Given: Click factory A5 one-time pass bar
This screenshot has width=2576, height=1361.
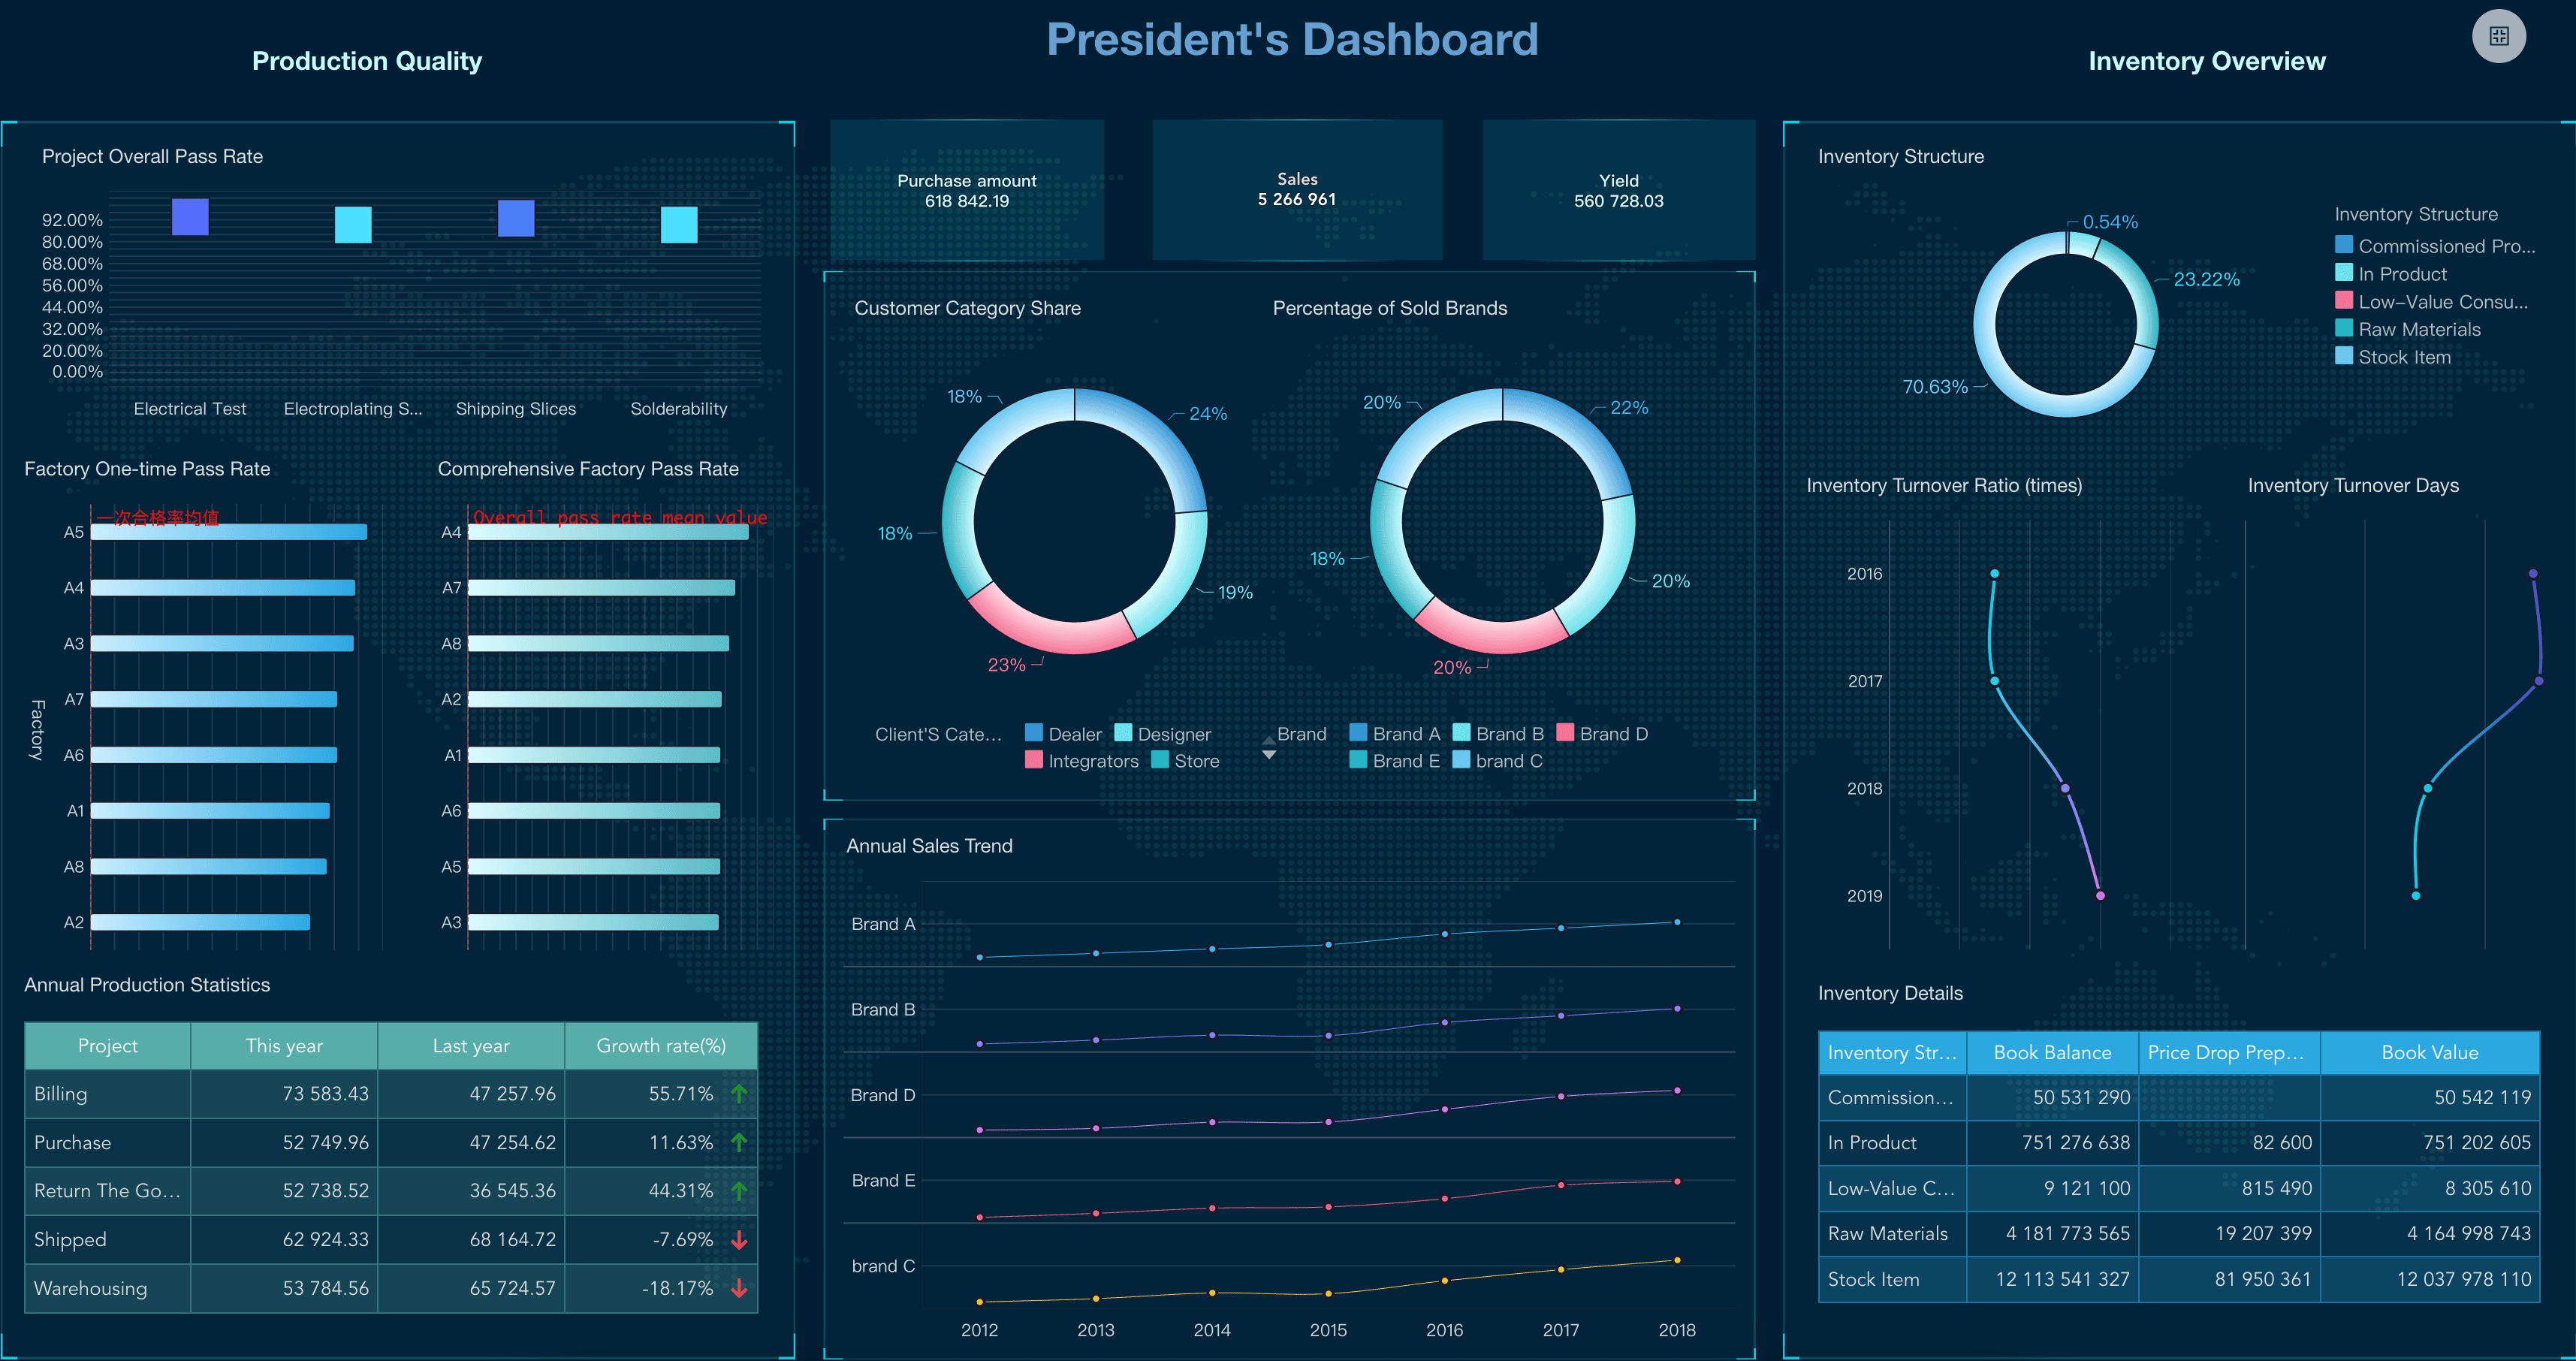Looking at the screenshot, I should coord(229,532).
